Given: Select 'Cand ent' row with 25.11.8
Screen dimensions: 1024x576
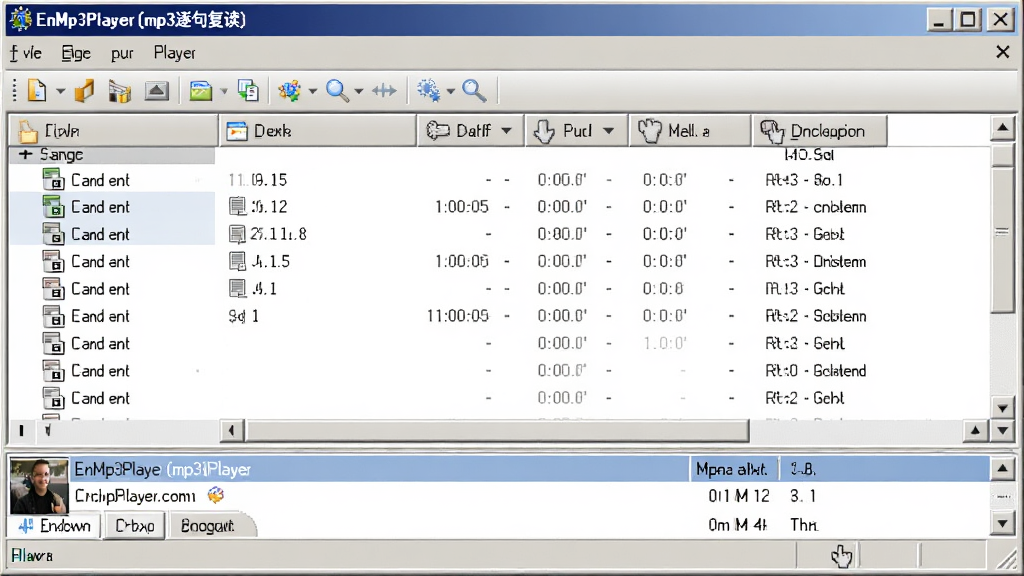Looking at the screenshot, I should coord(112,234).
